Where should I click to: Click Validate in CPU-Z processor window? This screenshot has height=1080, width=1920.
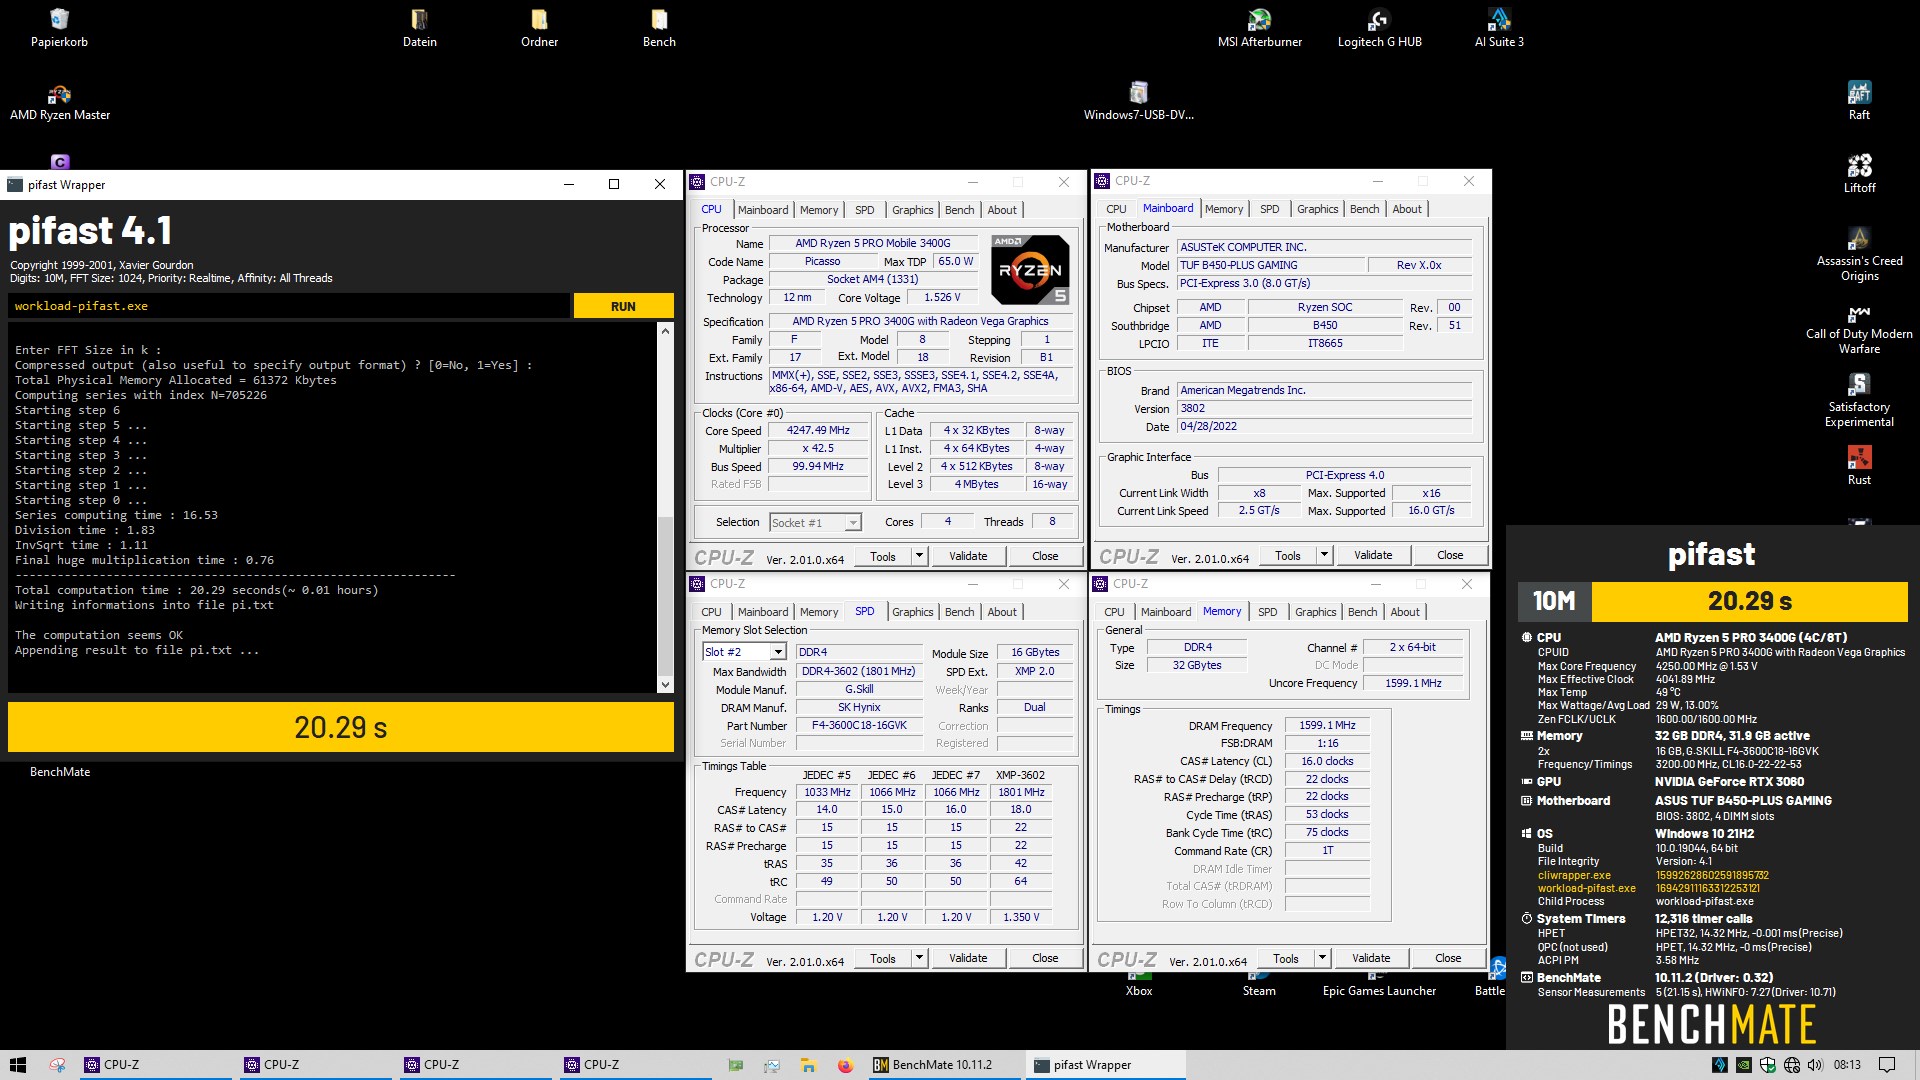(967, 556)
